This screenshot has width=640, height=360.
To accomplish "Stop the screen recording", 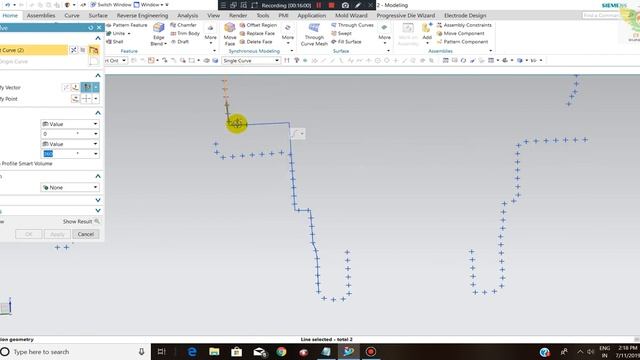I will click(331, 5).
